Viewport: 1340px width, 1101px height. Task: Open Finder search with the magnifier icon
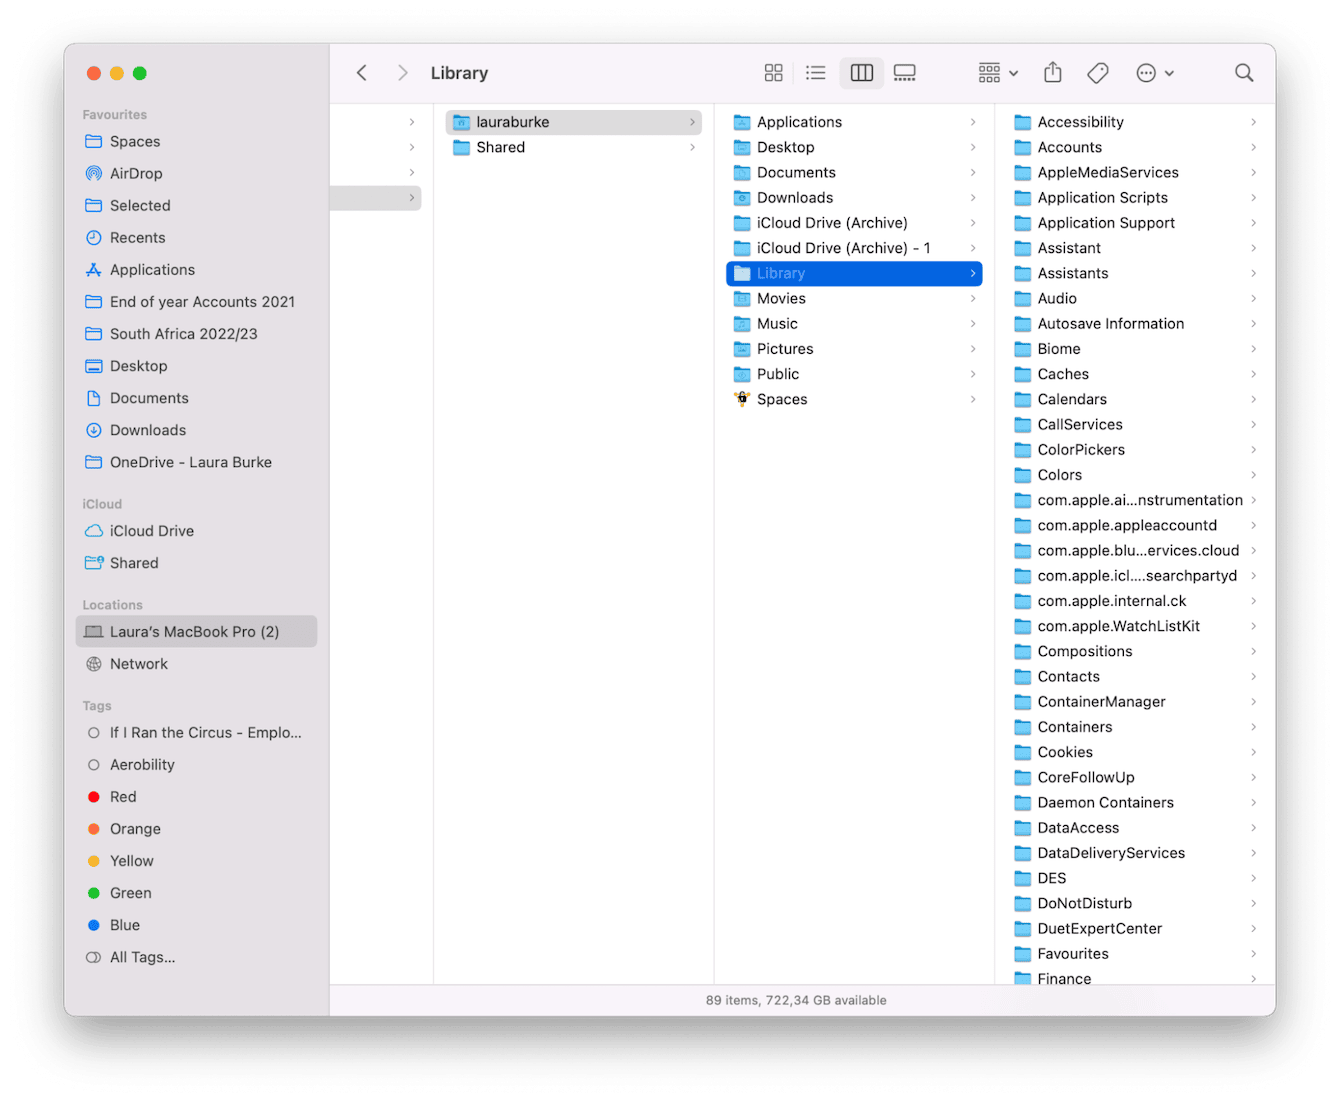[x=1244, y=72]
